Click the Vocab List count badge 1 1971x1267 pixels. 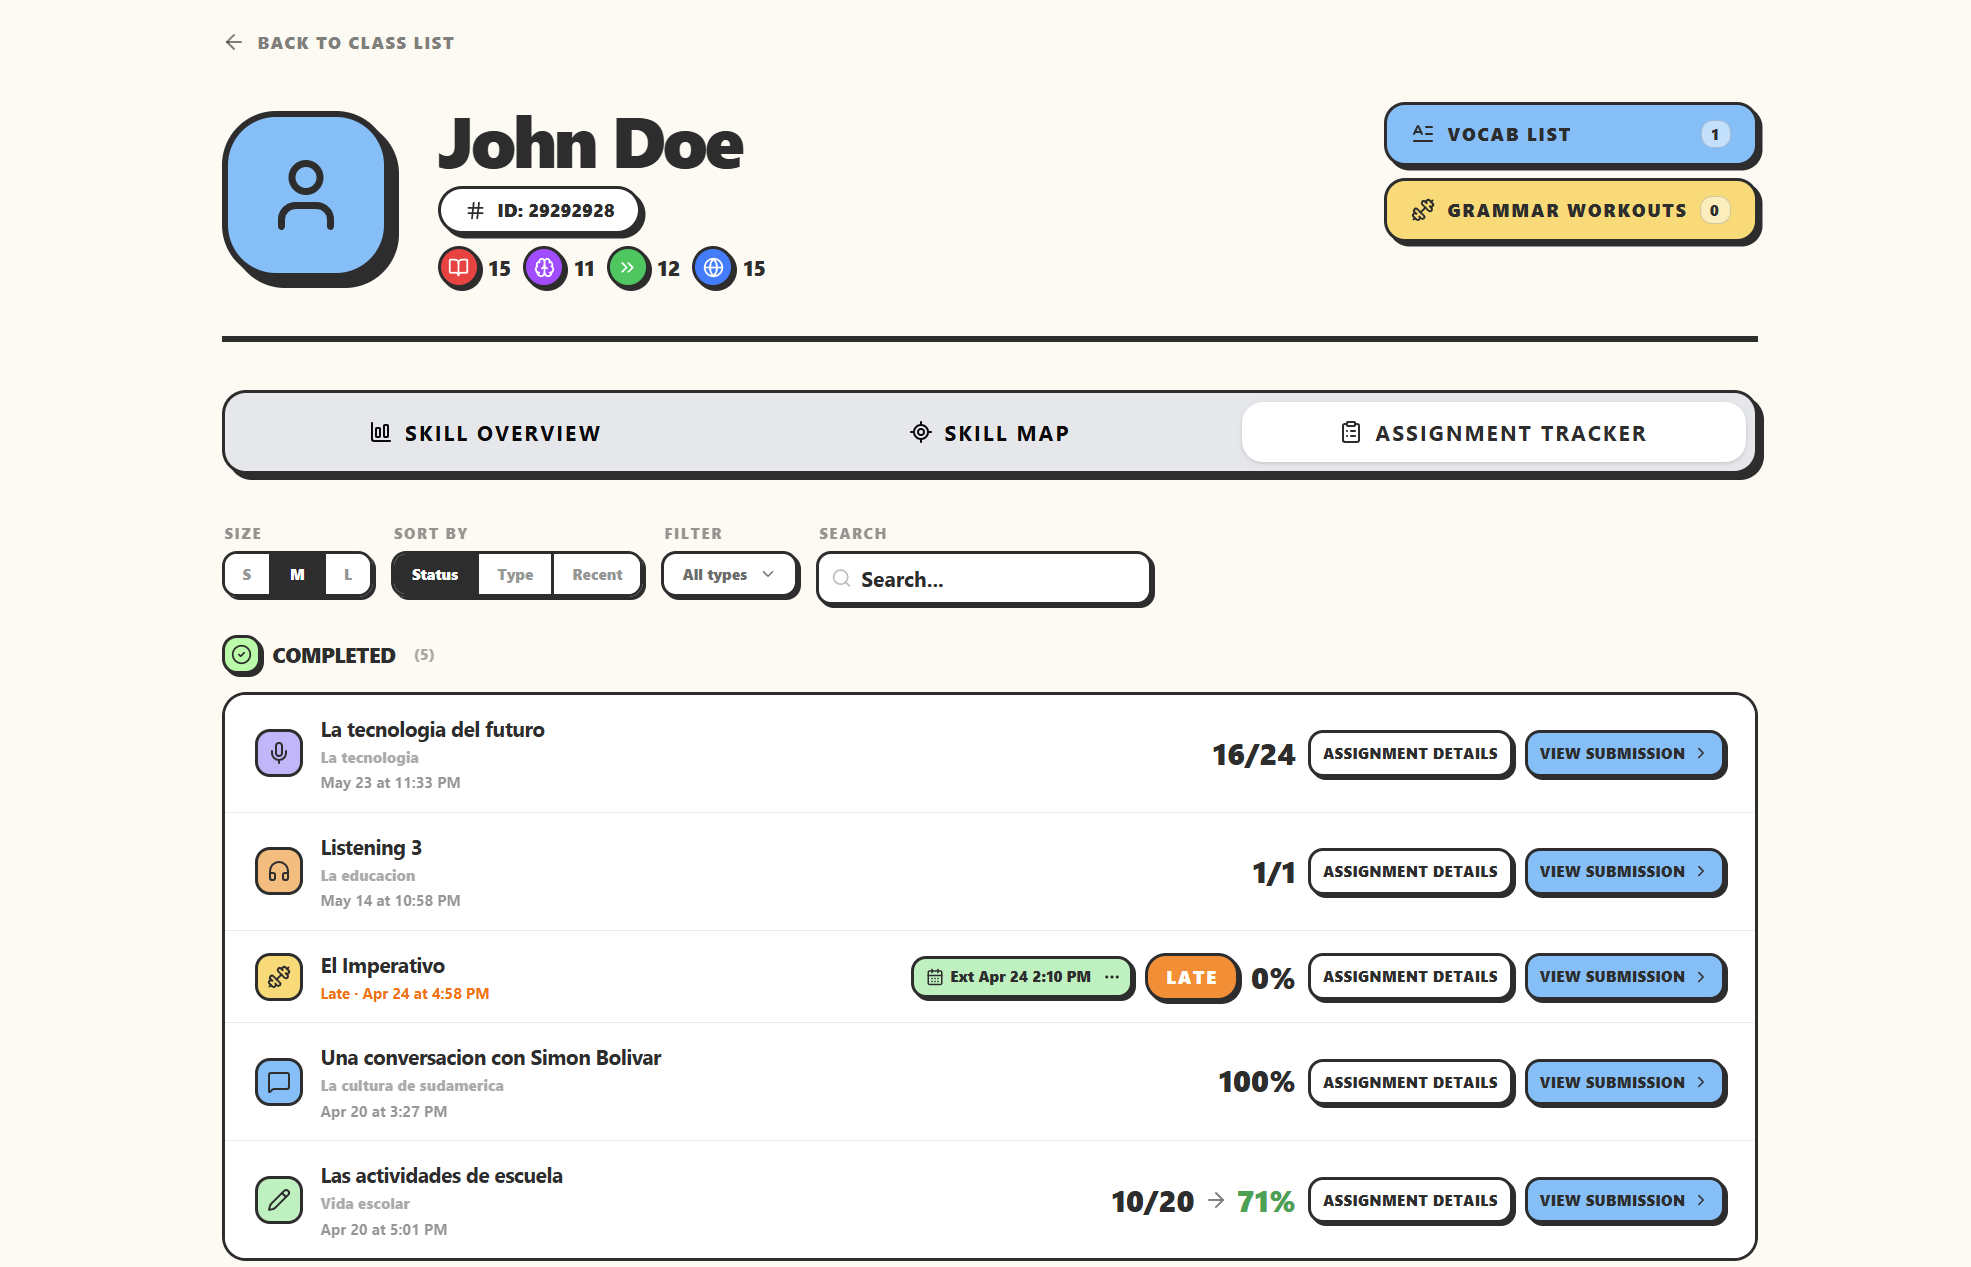pyautogui.click(x=1715, y=134)
